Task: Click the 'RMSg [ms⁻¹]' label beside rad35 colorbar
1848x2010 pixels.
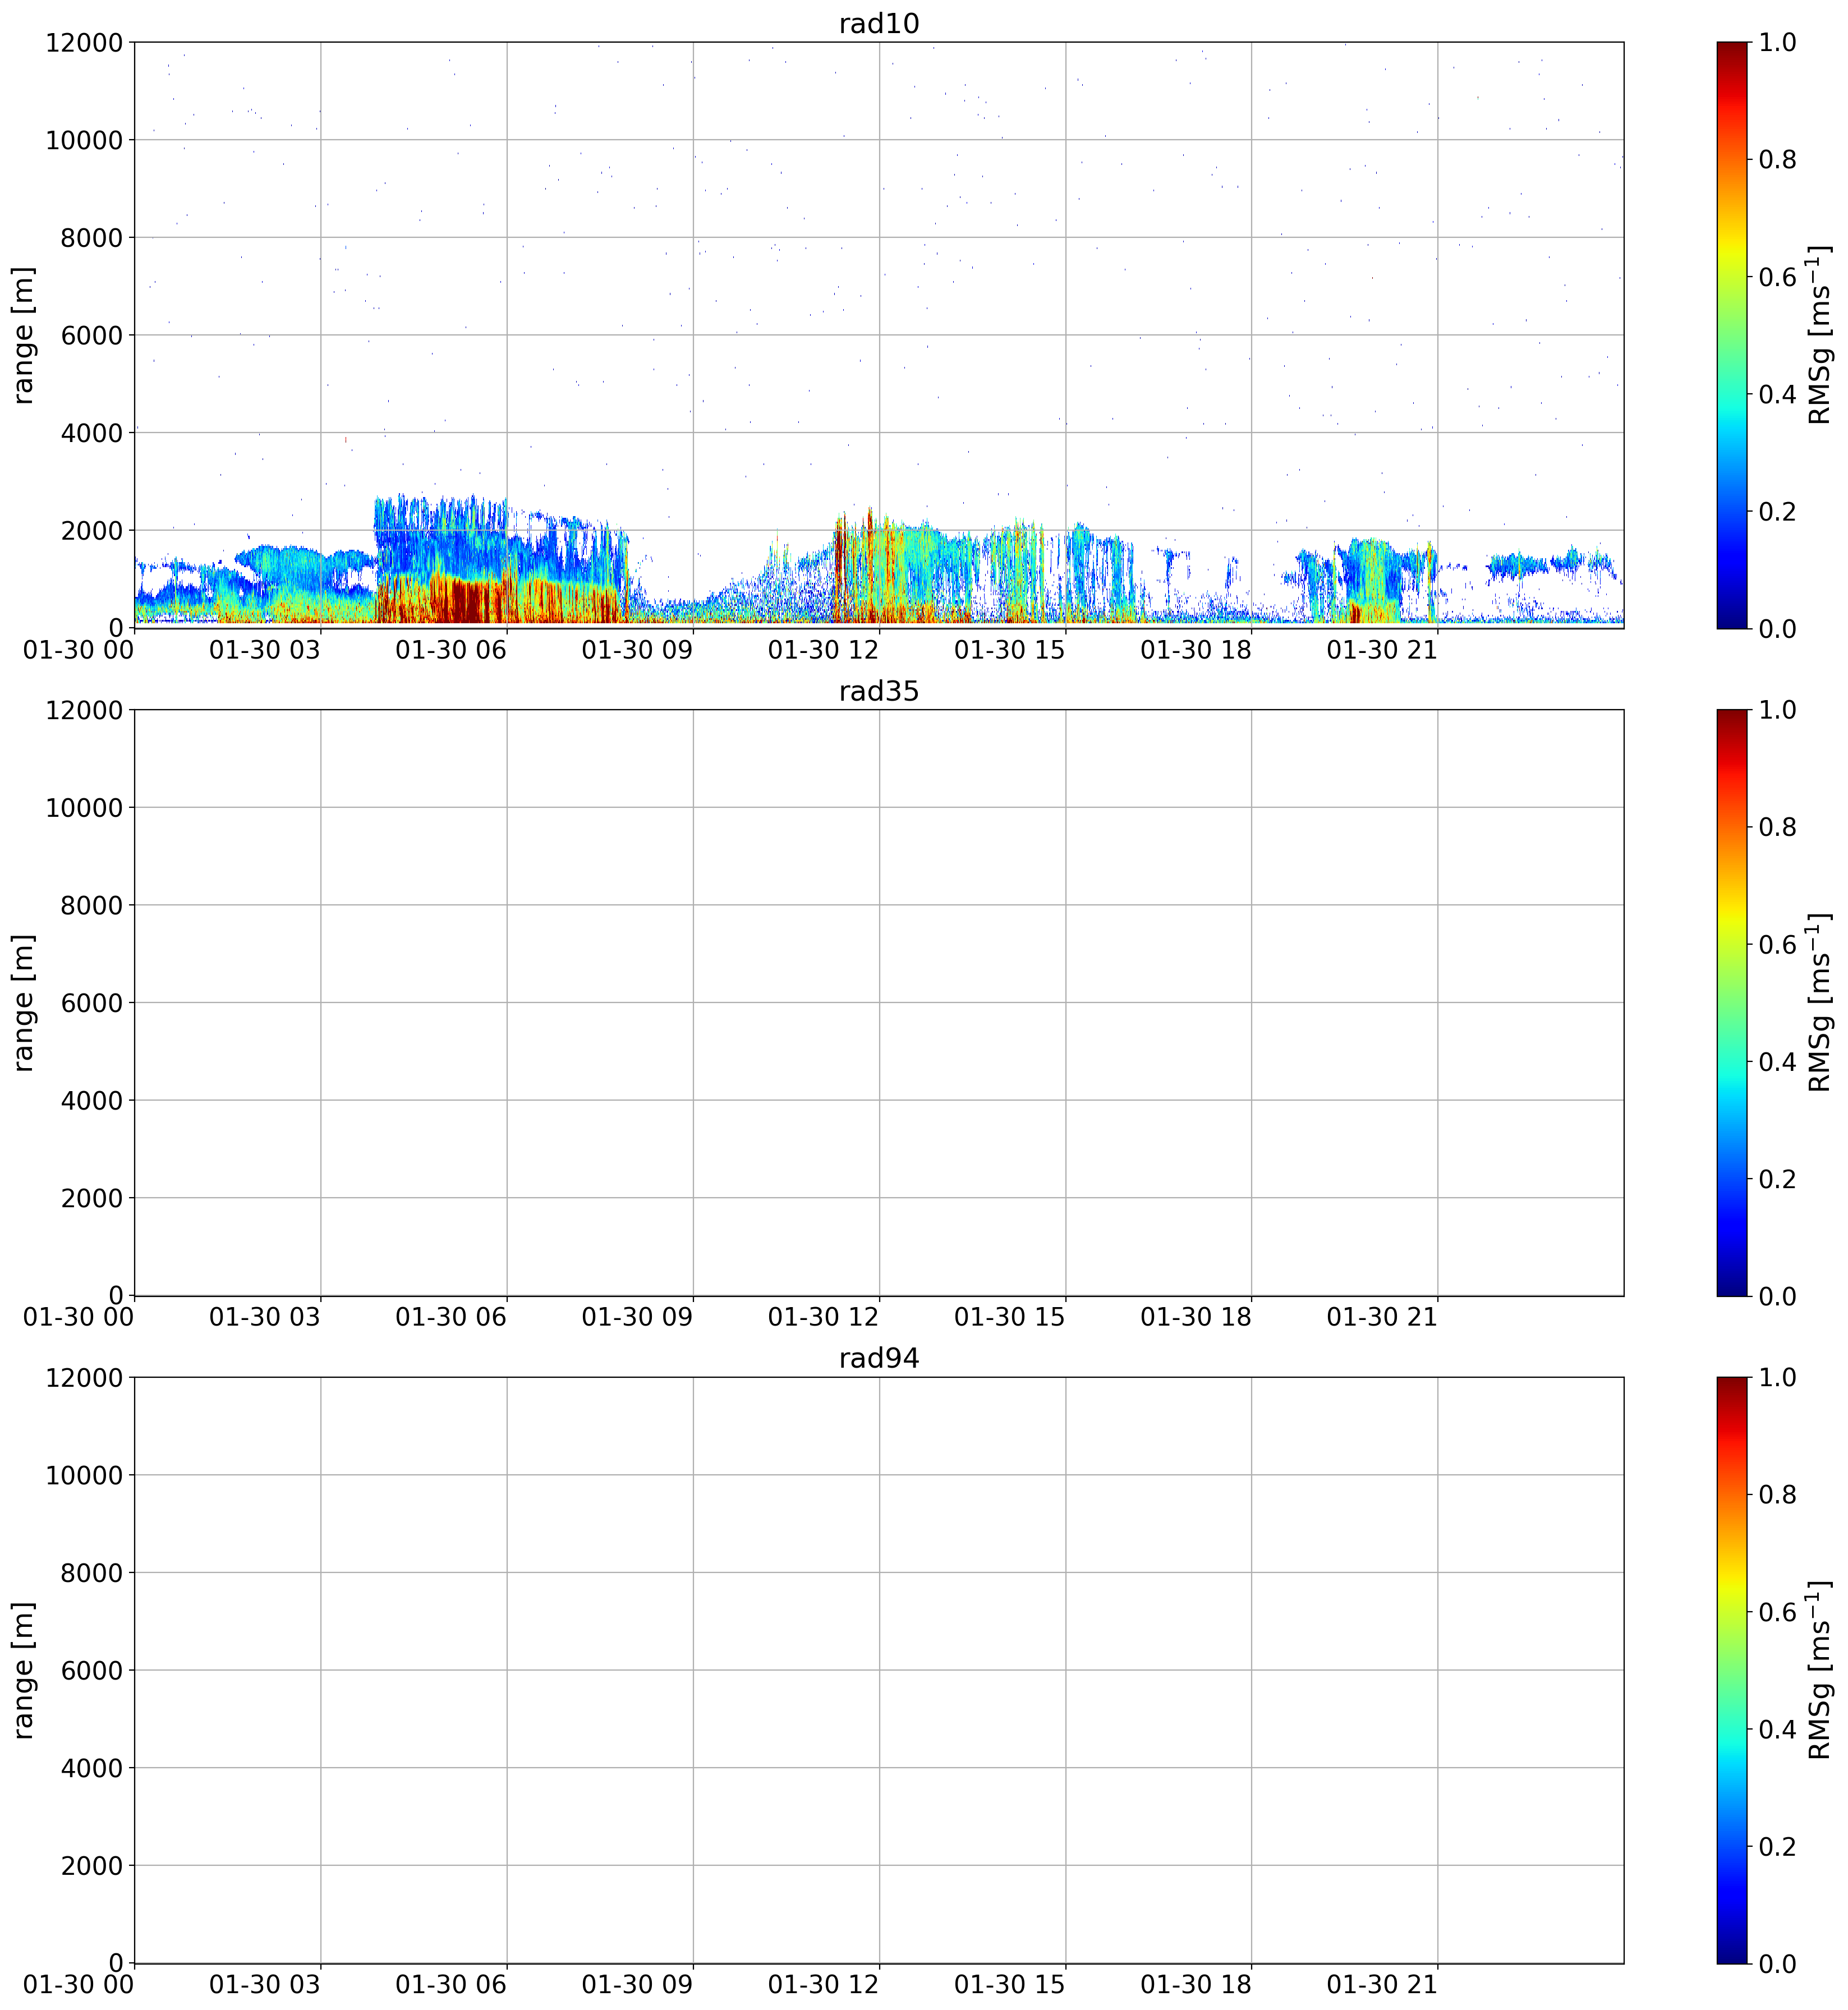Action: click(1819, 1002)
